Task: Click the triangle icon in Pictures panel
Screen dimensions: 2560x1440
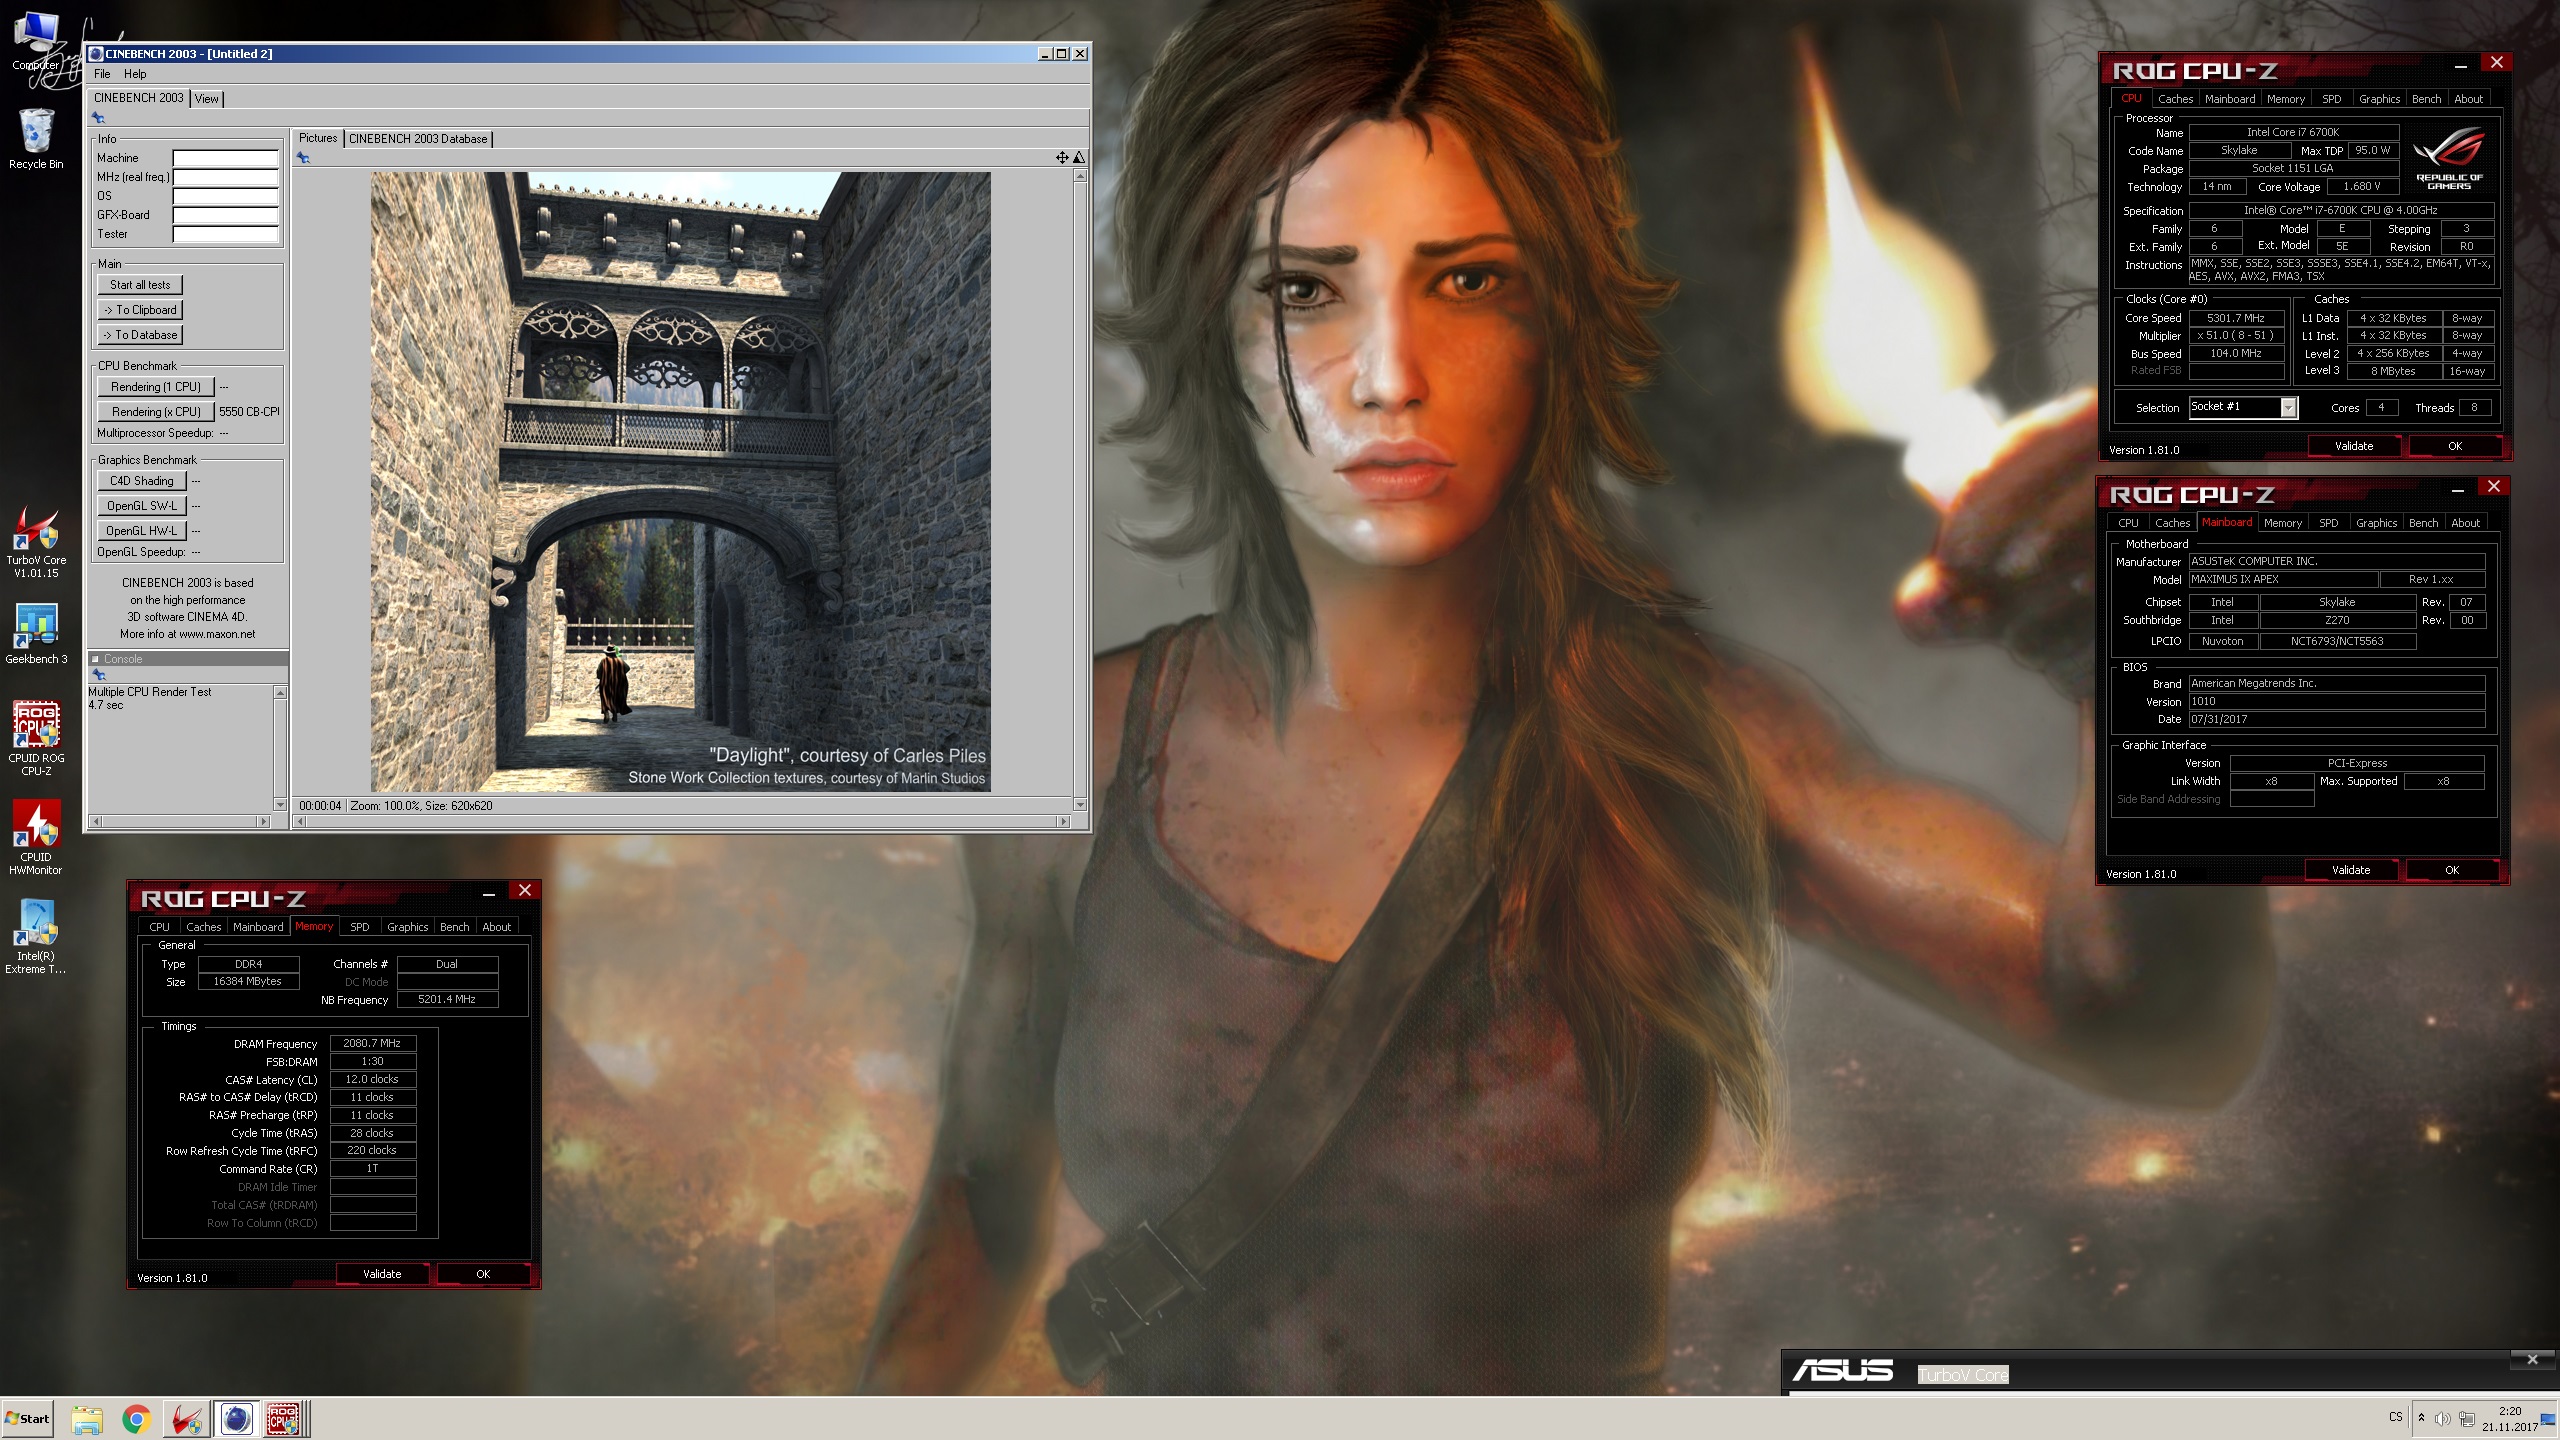Action: pos(1079,157)
